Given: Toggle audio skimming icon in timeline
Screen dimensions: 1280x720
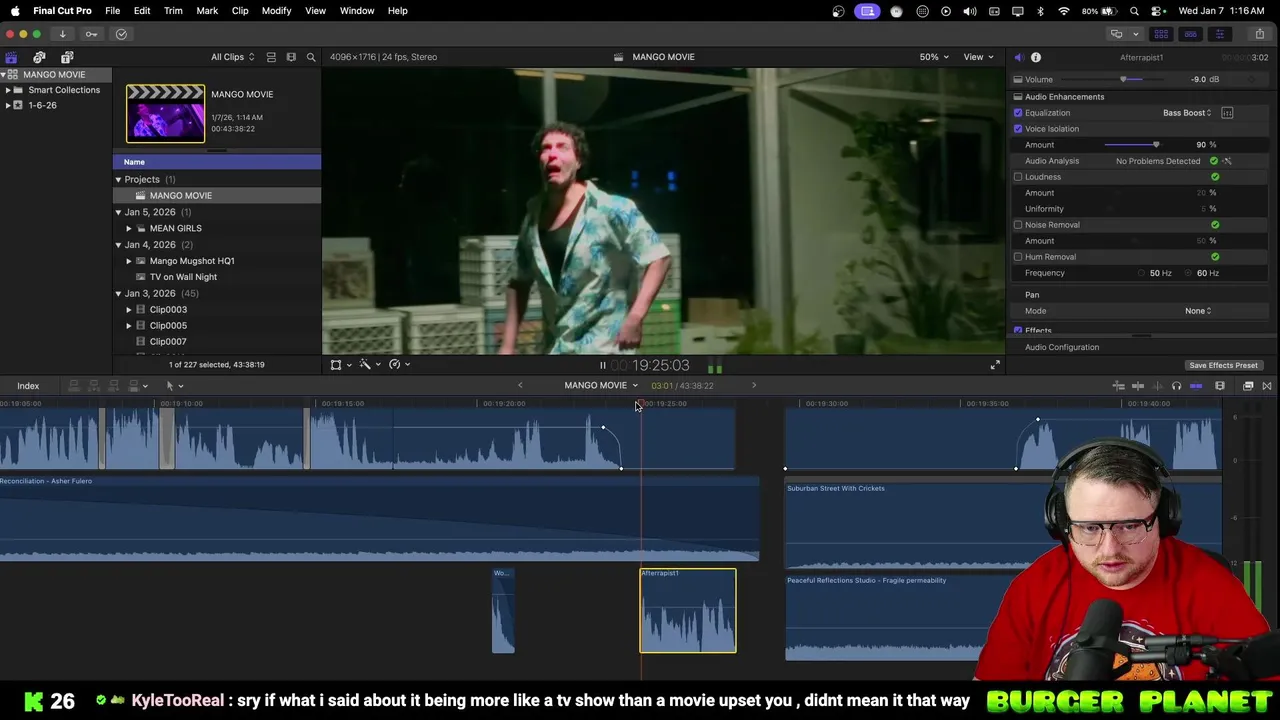Looking at the screenshot, I should 1157,386.
